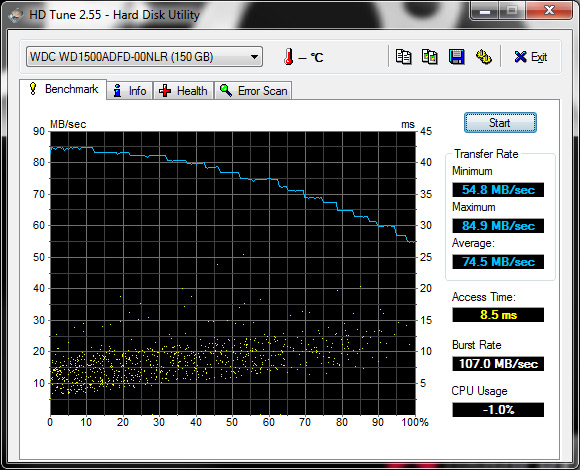580x470 pixels.
Task: Click the ms axis label on graph
Action: [408, 125]
